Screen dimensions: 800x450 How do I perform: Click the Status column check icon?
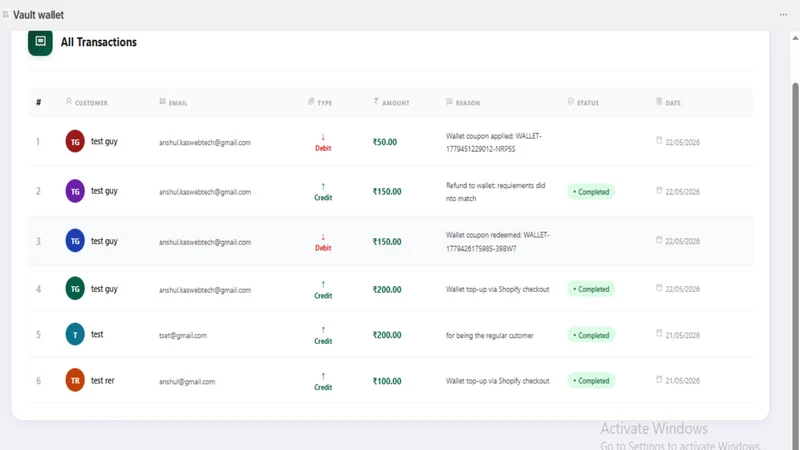point(571,102)
